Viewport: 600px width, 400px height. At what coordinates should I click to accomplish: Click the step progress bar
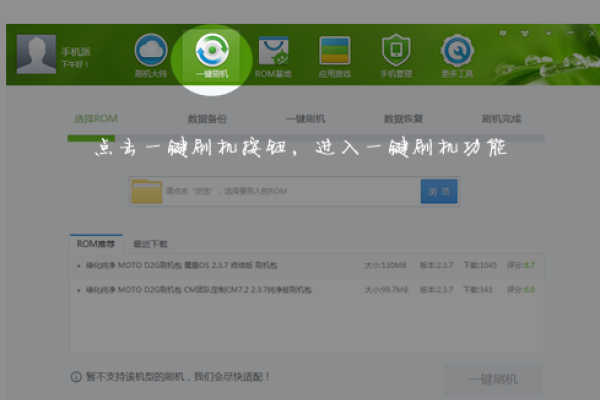click(306, 138)
